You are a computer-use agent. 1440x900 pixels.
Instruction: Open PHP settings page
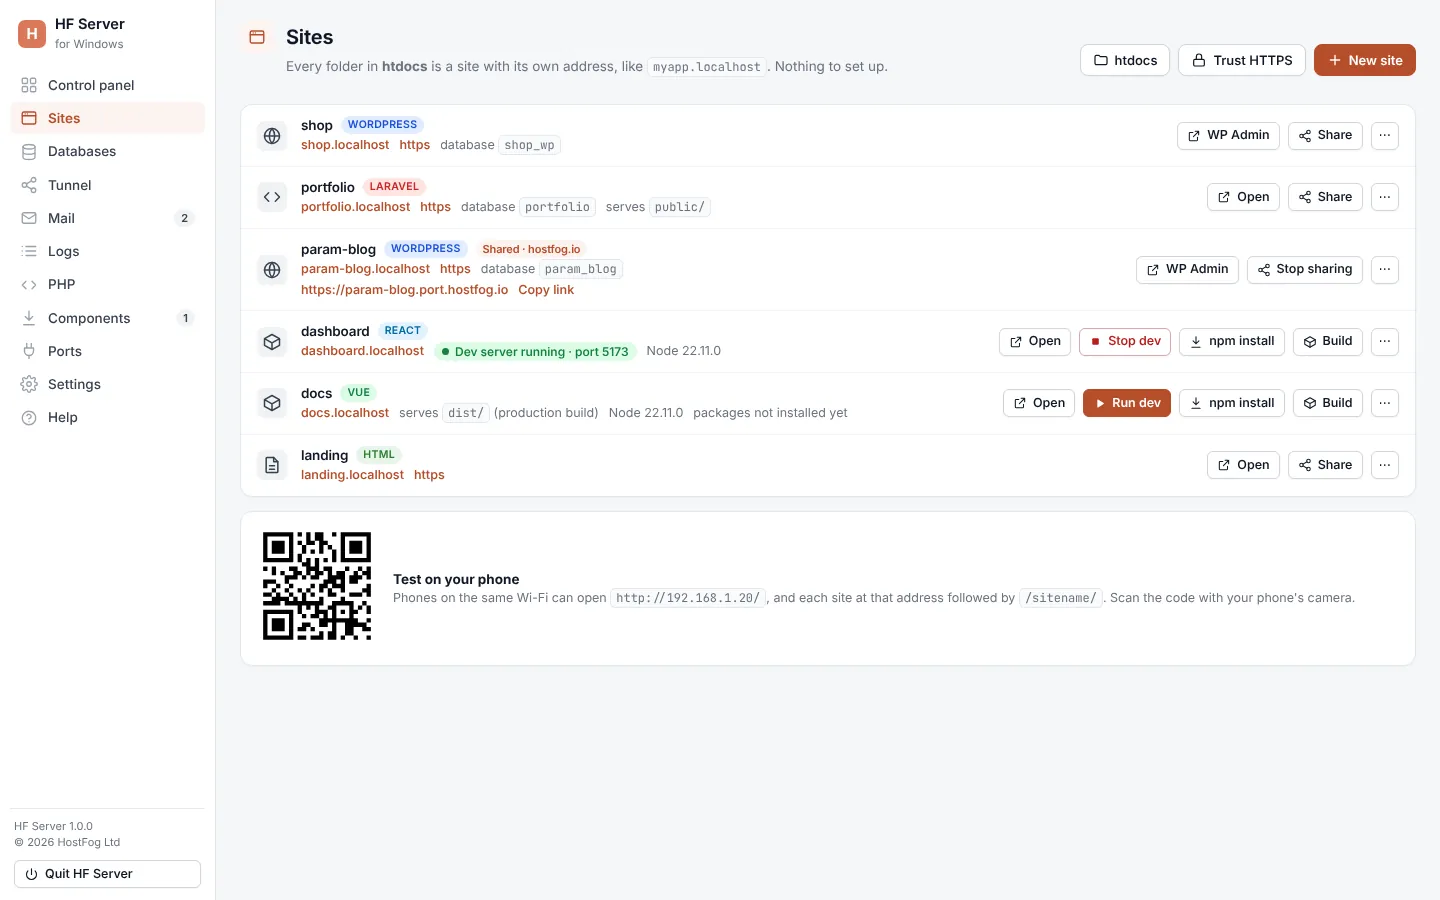click(x=107, y=284)
